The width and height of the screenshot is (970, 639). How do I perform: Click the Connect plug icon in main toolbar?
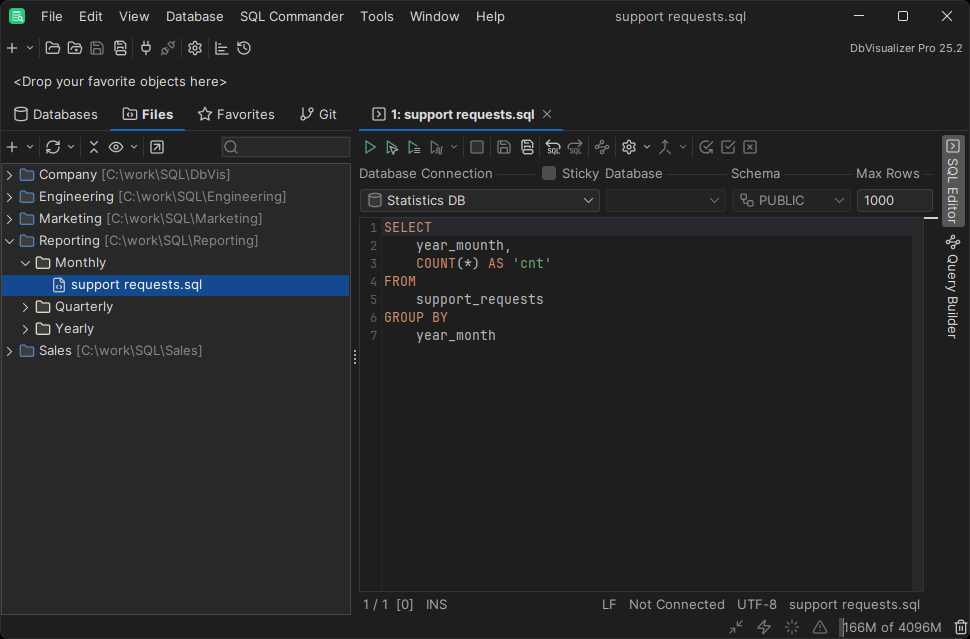[x=146, y=48]
